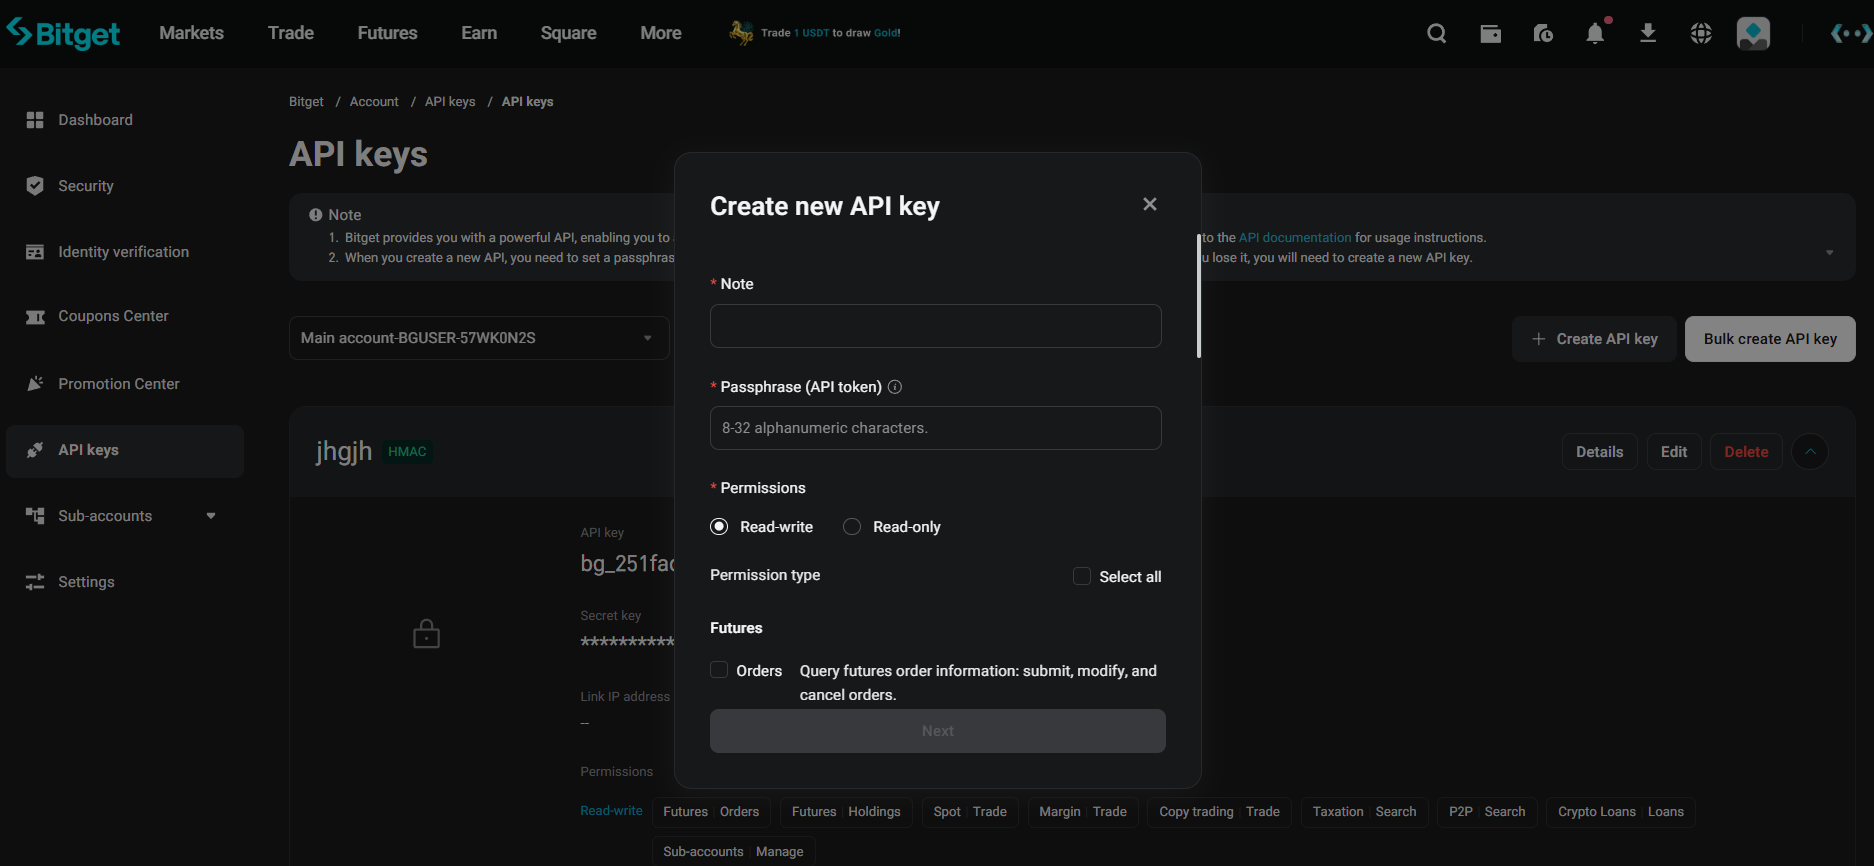The height and width of the screenshot is (866, 1874).
Task: Click the user profile avatar
Action: pyautogui.click(x=1753, y=34)
